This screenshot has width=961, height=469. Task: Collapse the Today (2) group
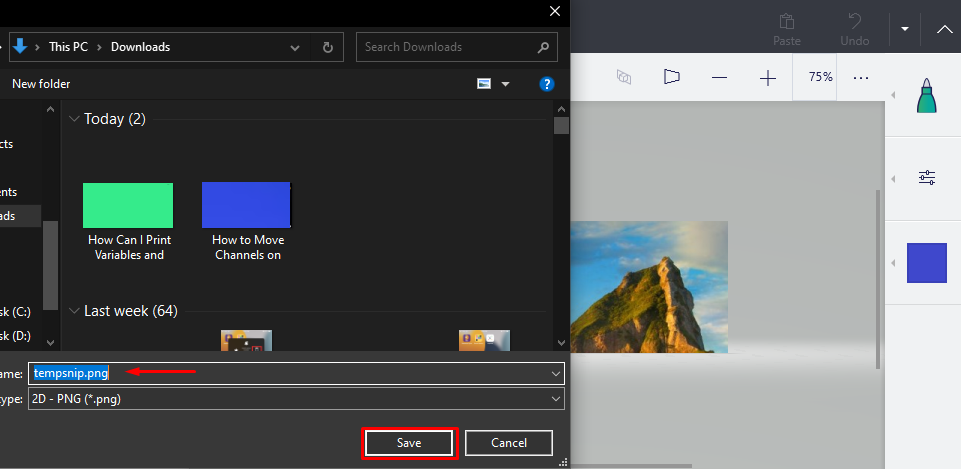click(74, 119)
